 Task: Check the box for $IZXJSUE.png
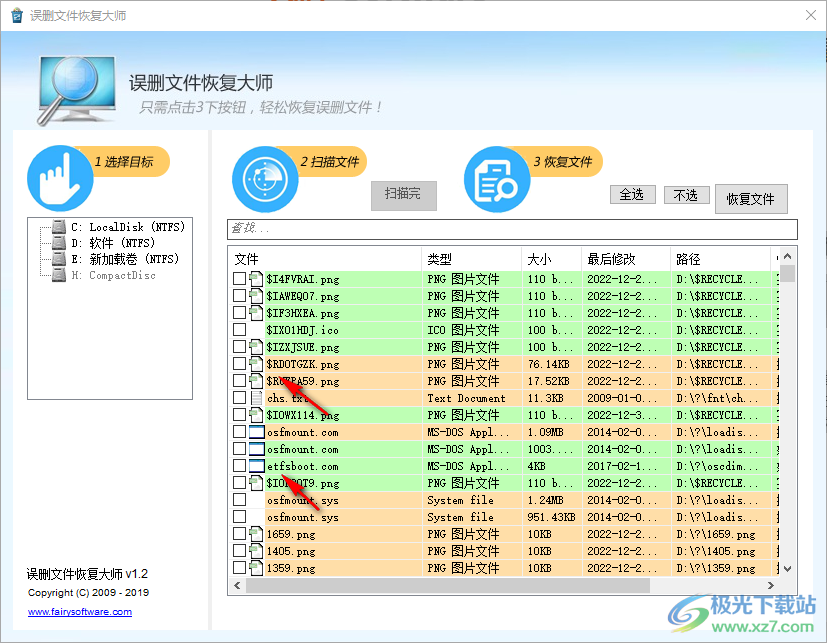coord(239,347)
